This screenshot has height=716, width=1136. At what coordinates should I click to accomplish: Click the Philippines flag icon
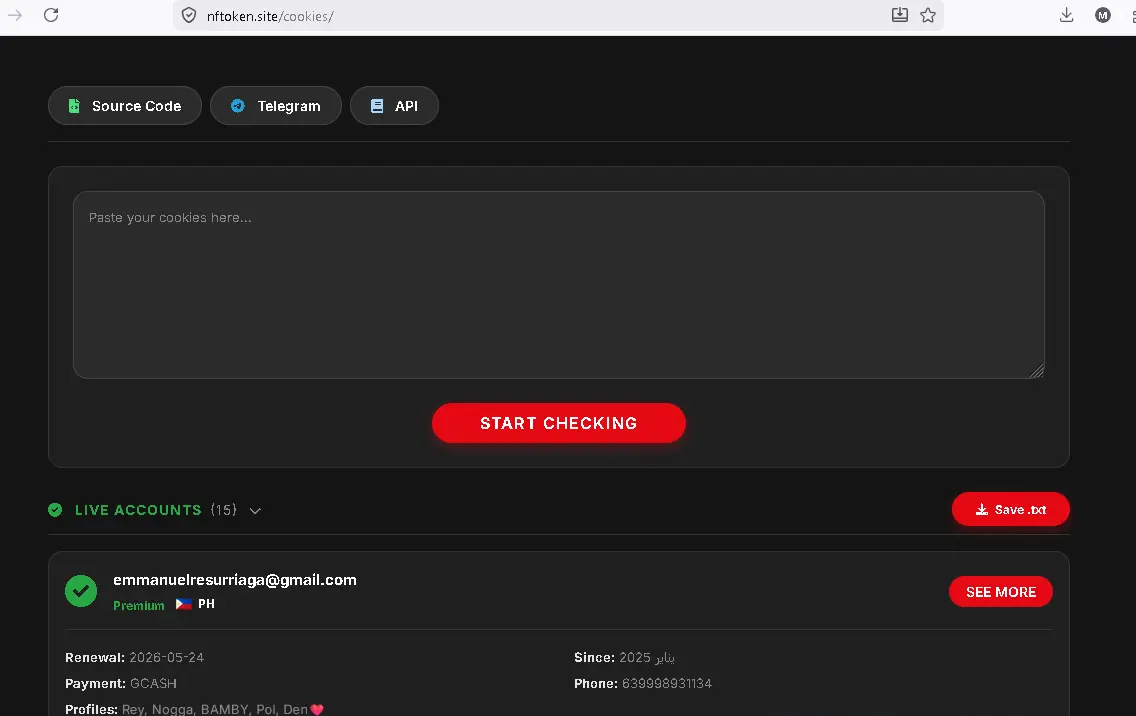183,604
